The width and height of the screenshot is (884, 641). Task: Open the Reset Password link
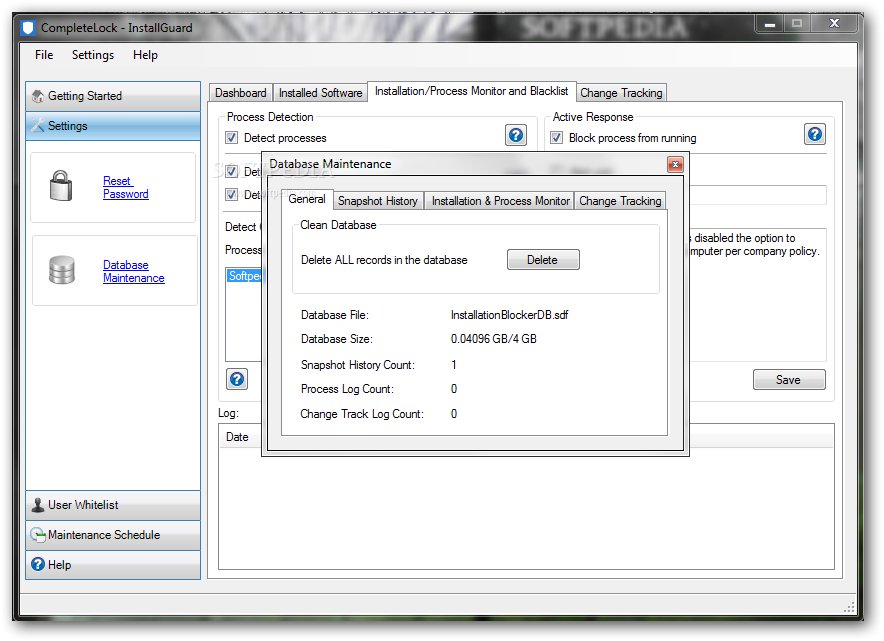coord(126,188)
